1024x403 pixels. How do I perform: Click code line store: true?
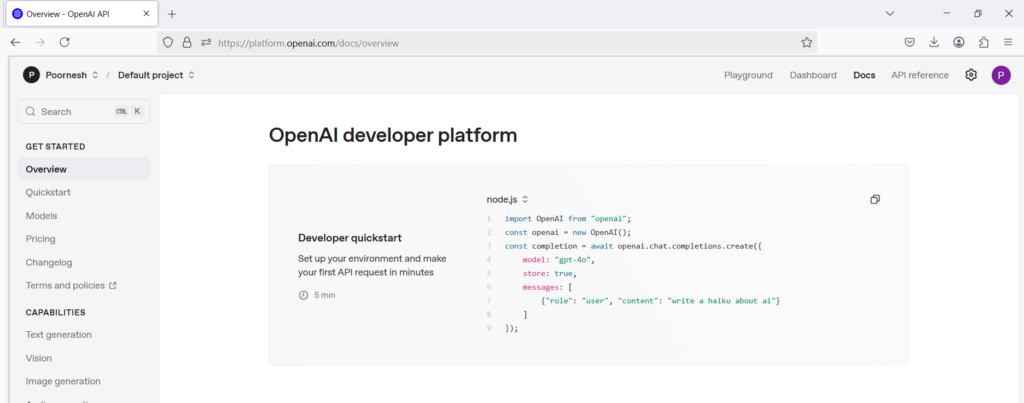(x=549, y=273)
